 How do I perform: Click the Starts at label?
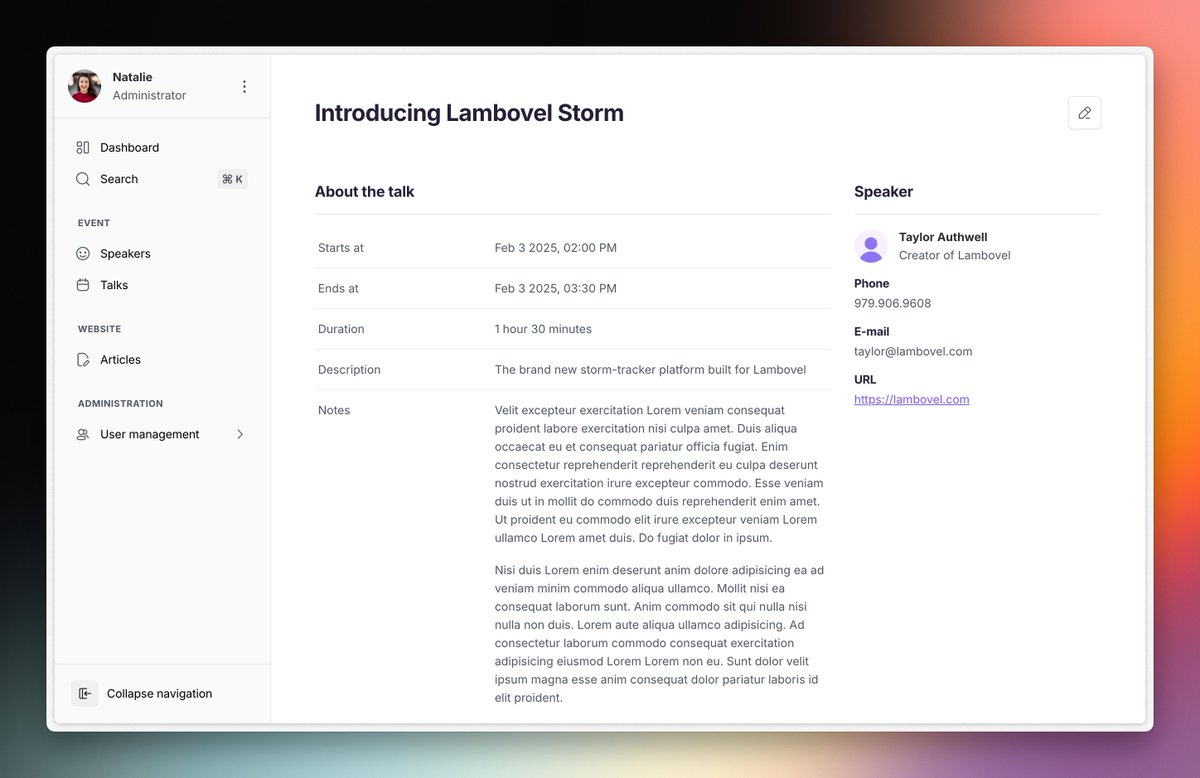[341, 248]
